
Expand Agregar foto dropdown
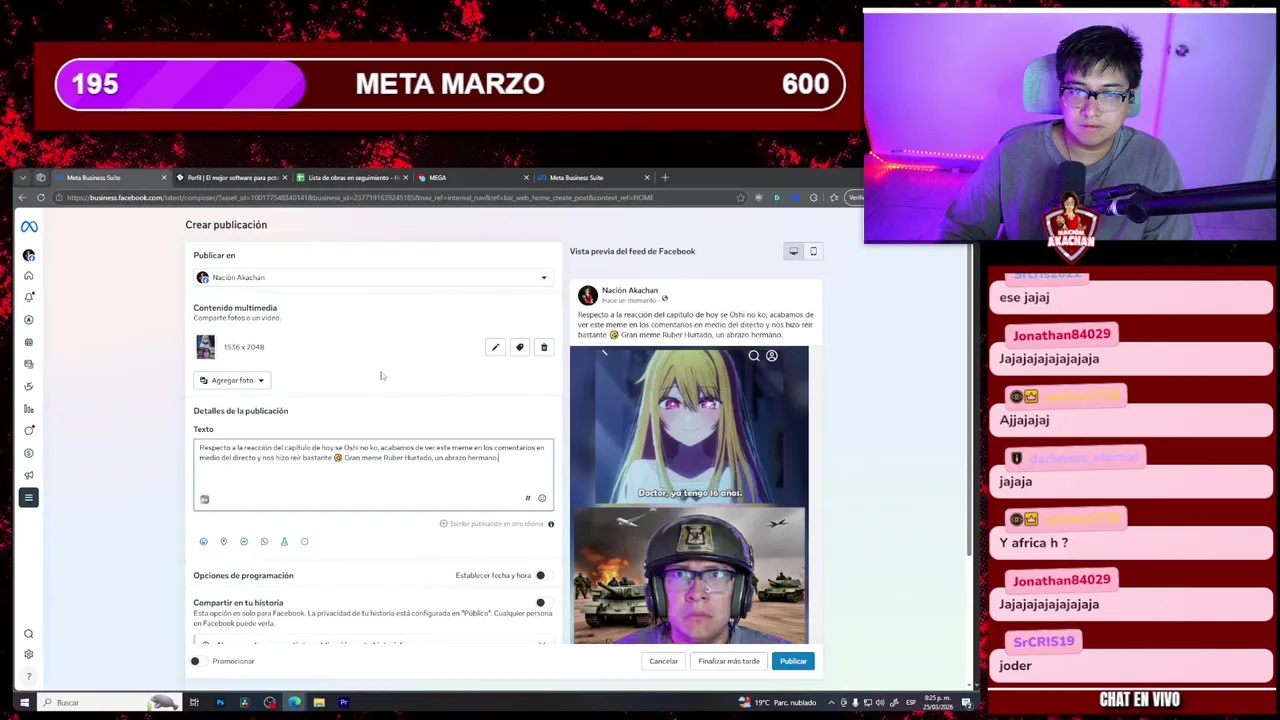click(x=232, y=380)
